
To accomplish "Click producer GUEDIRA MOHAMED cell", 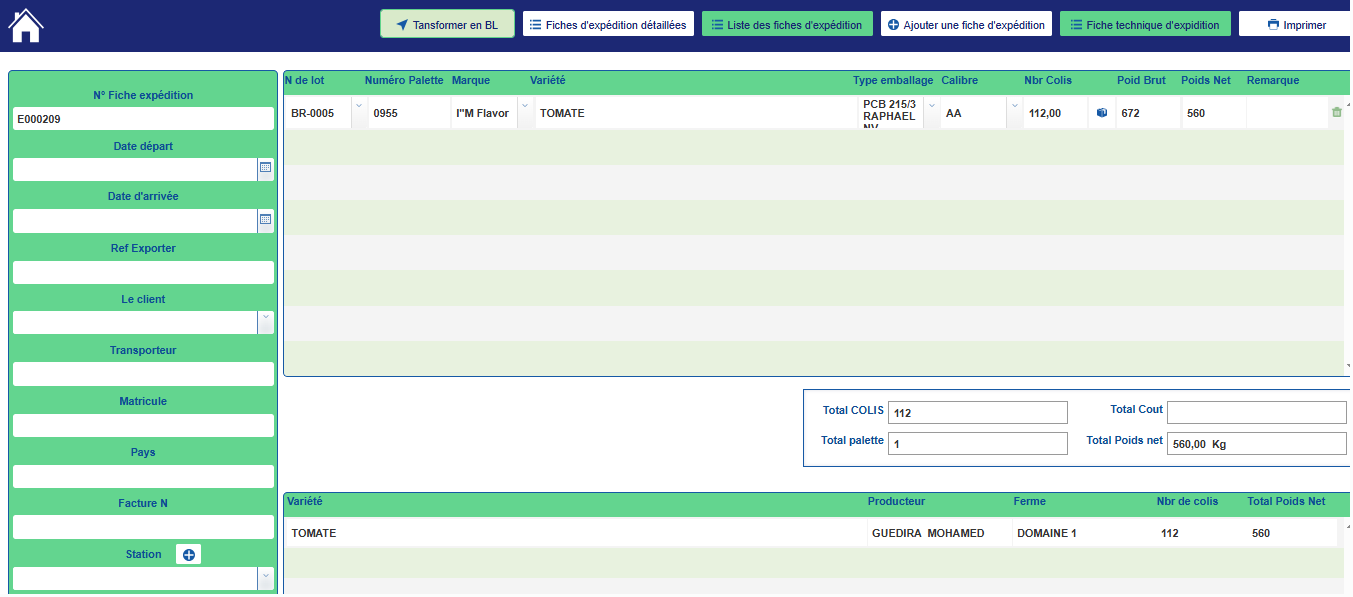I will [939, 533].
